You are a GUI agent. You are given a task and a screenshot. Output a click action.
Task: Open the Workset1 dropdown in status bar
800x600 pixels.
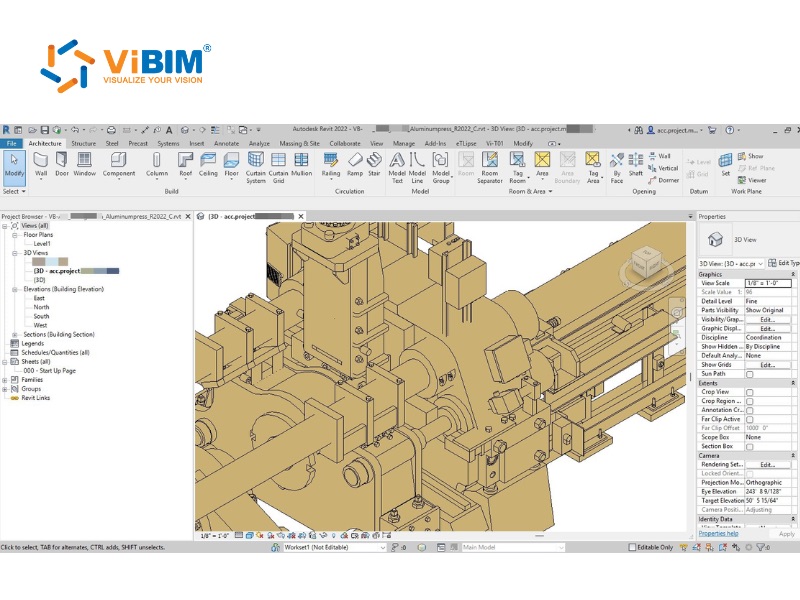(383, 547)
